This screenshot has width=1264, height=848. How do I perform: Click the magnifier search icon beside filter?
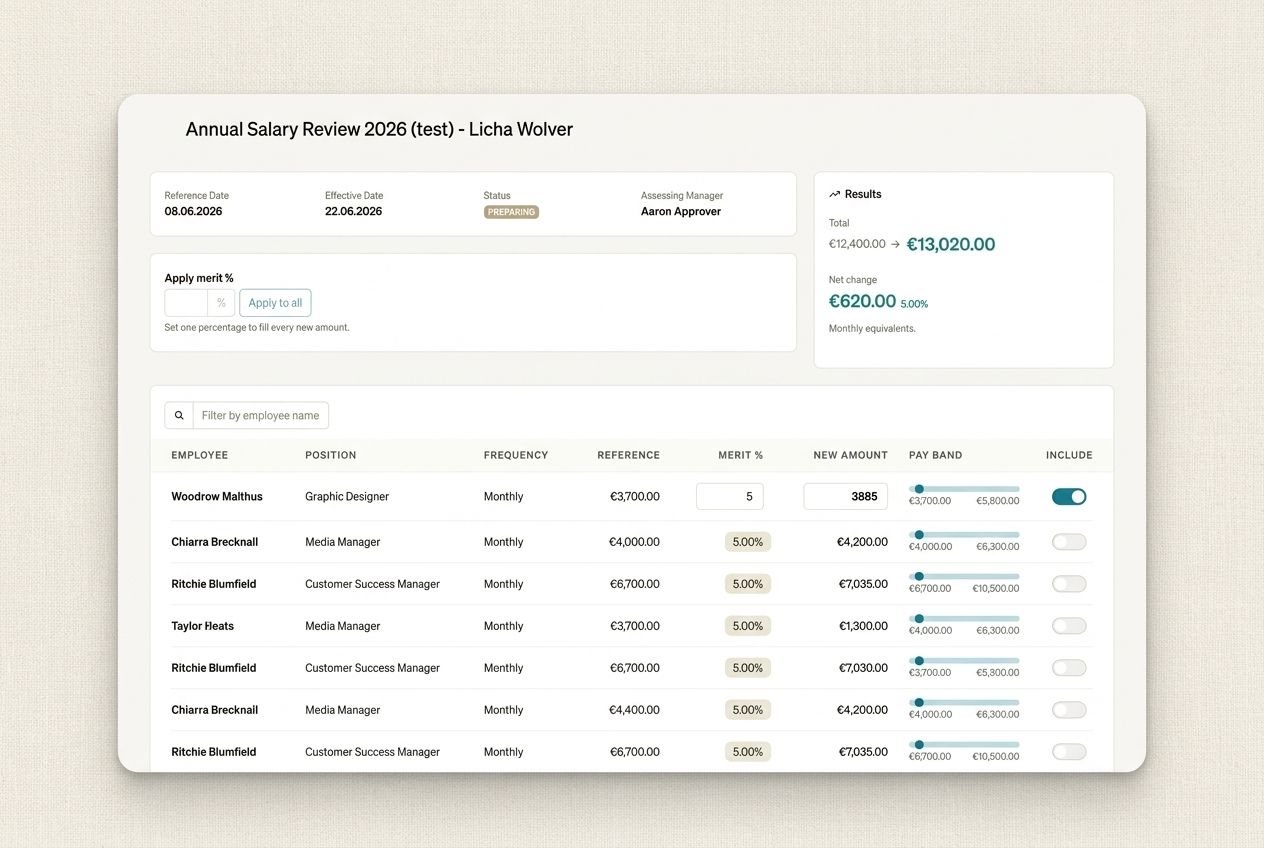179,415
